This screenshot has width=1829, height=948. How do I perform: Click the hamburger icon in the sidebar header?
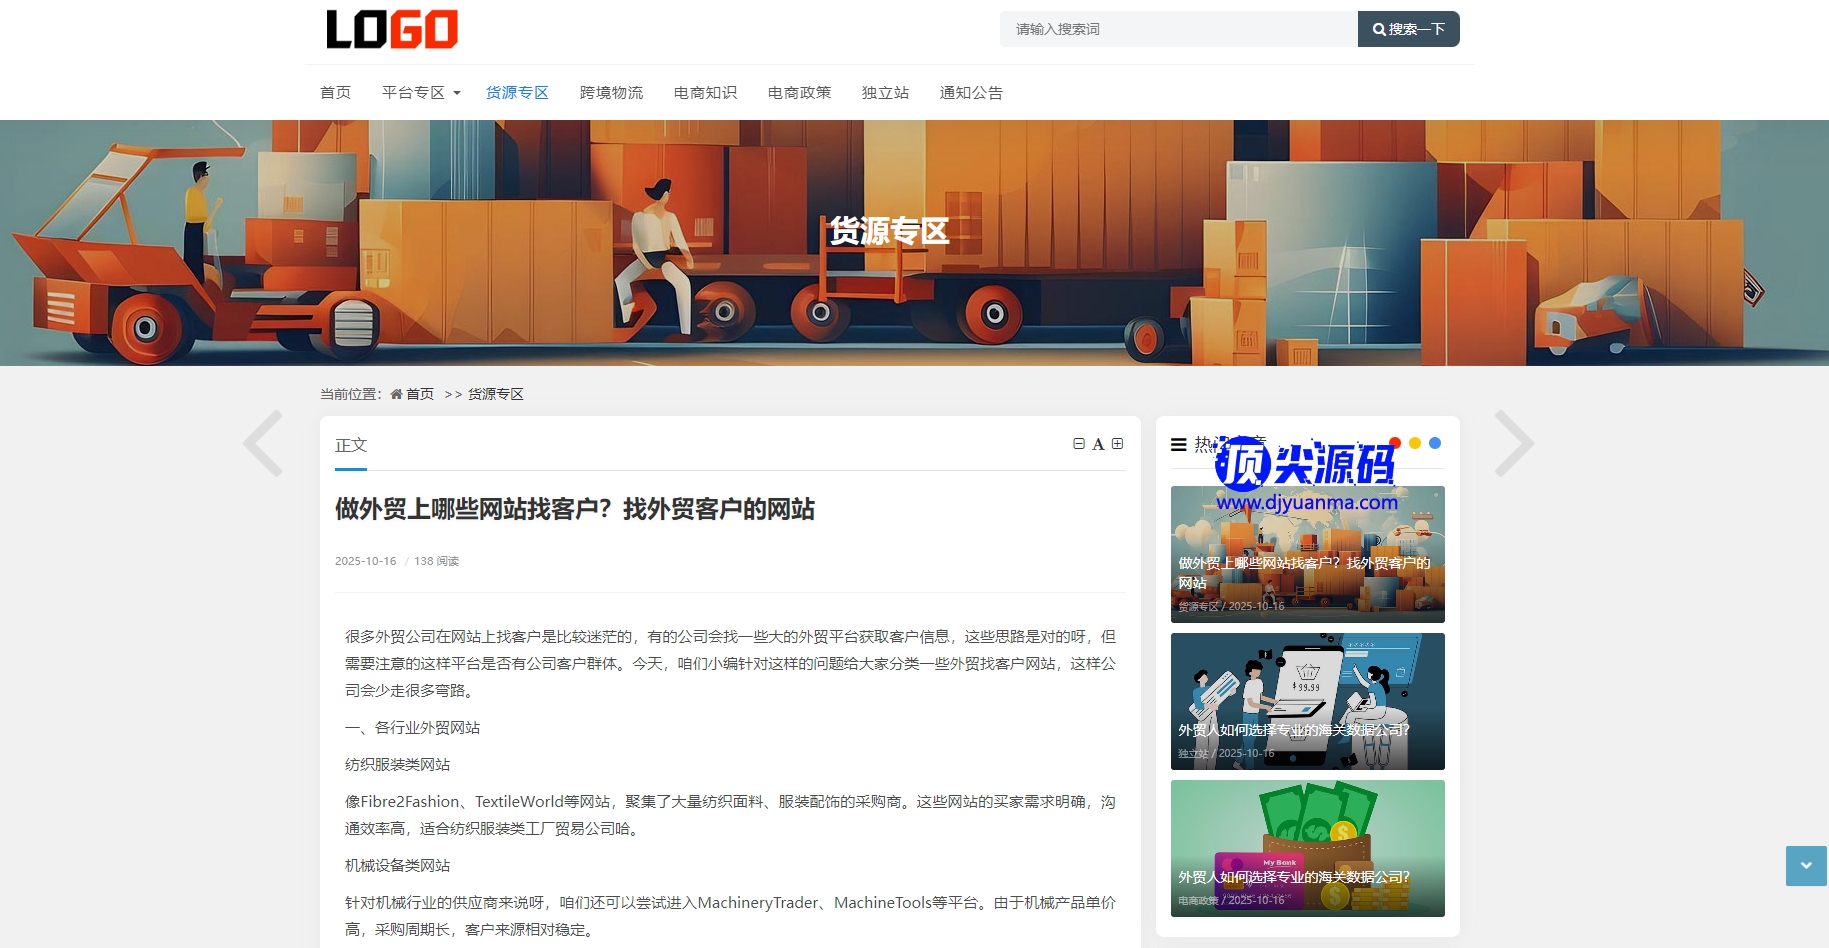(x=1179, y=445)
